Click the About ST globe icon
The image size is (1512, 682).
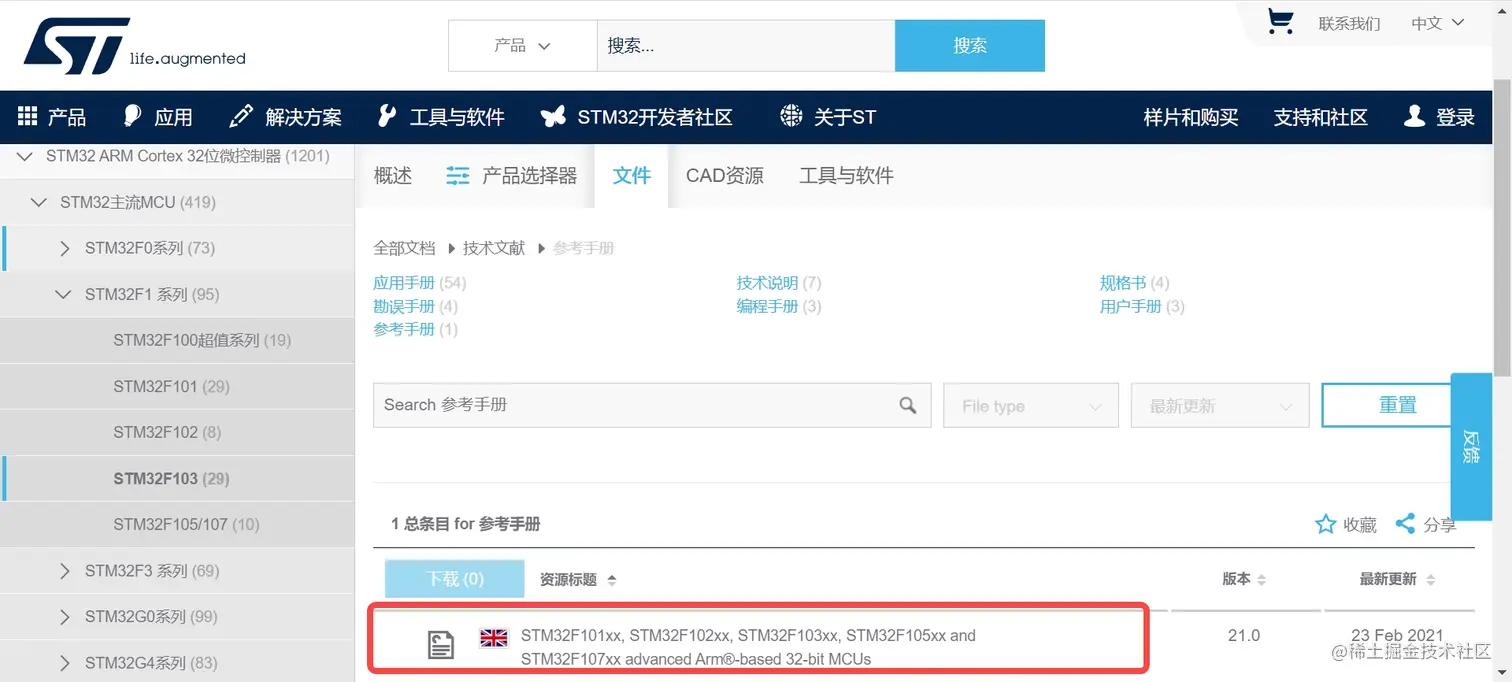click(791, 116)
